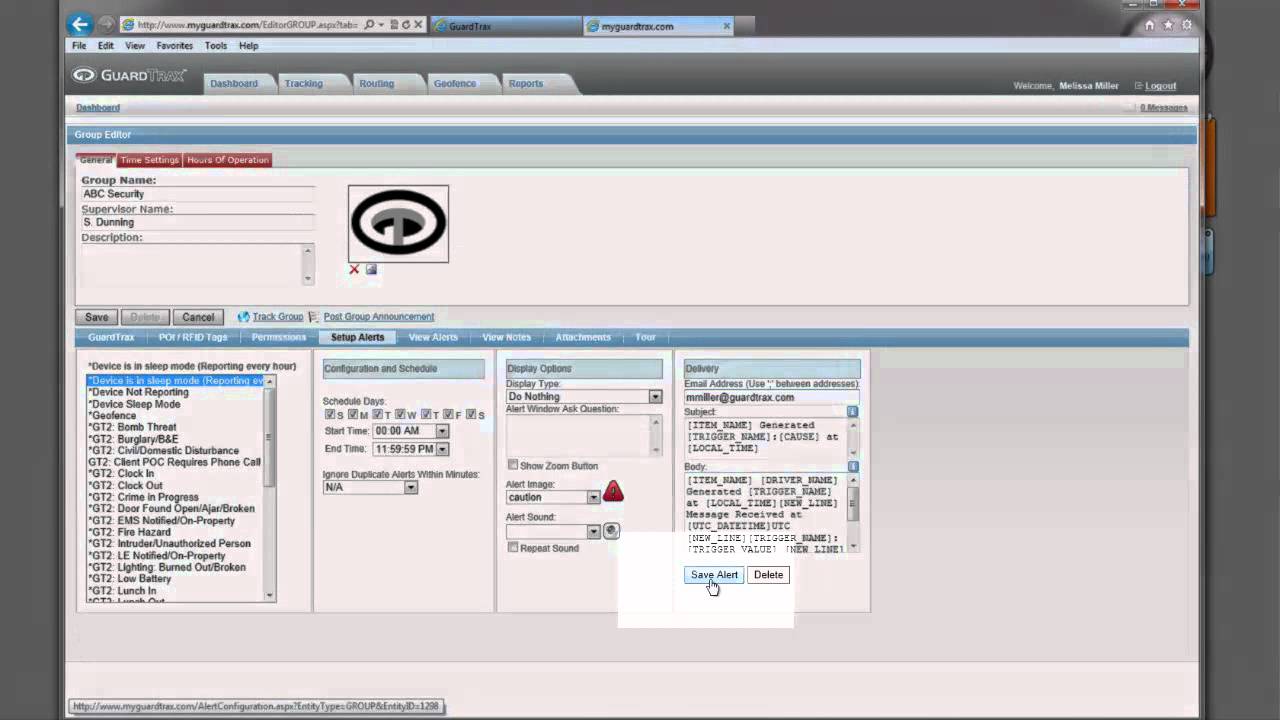Click the Delete button next to Save Alert

click(768, 575)
